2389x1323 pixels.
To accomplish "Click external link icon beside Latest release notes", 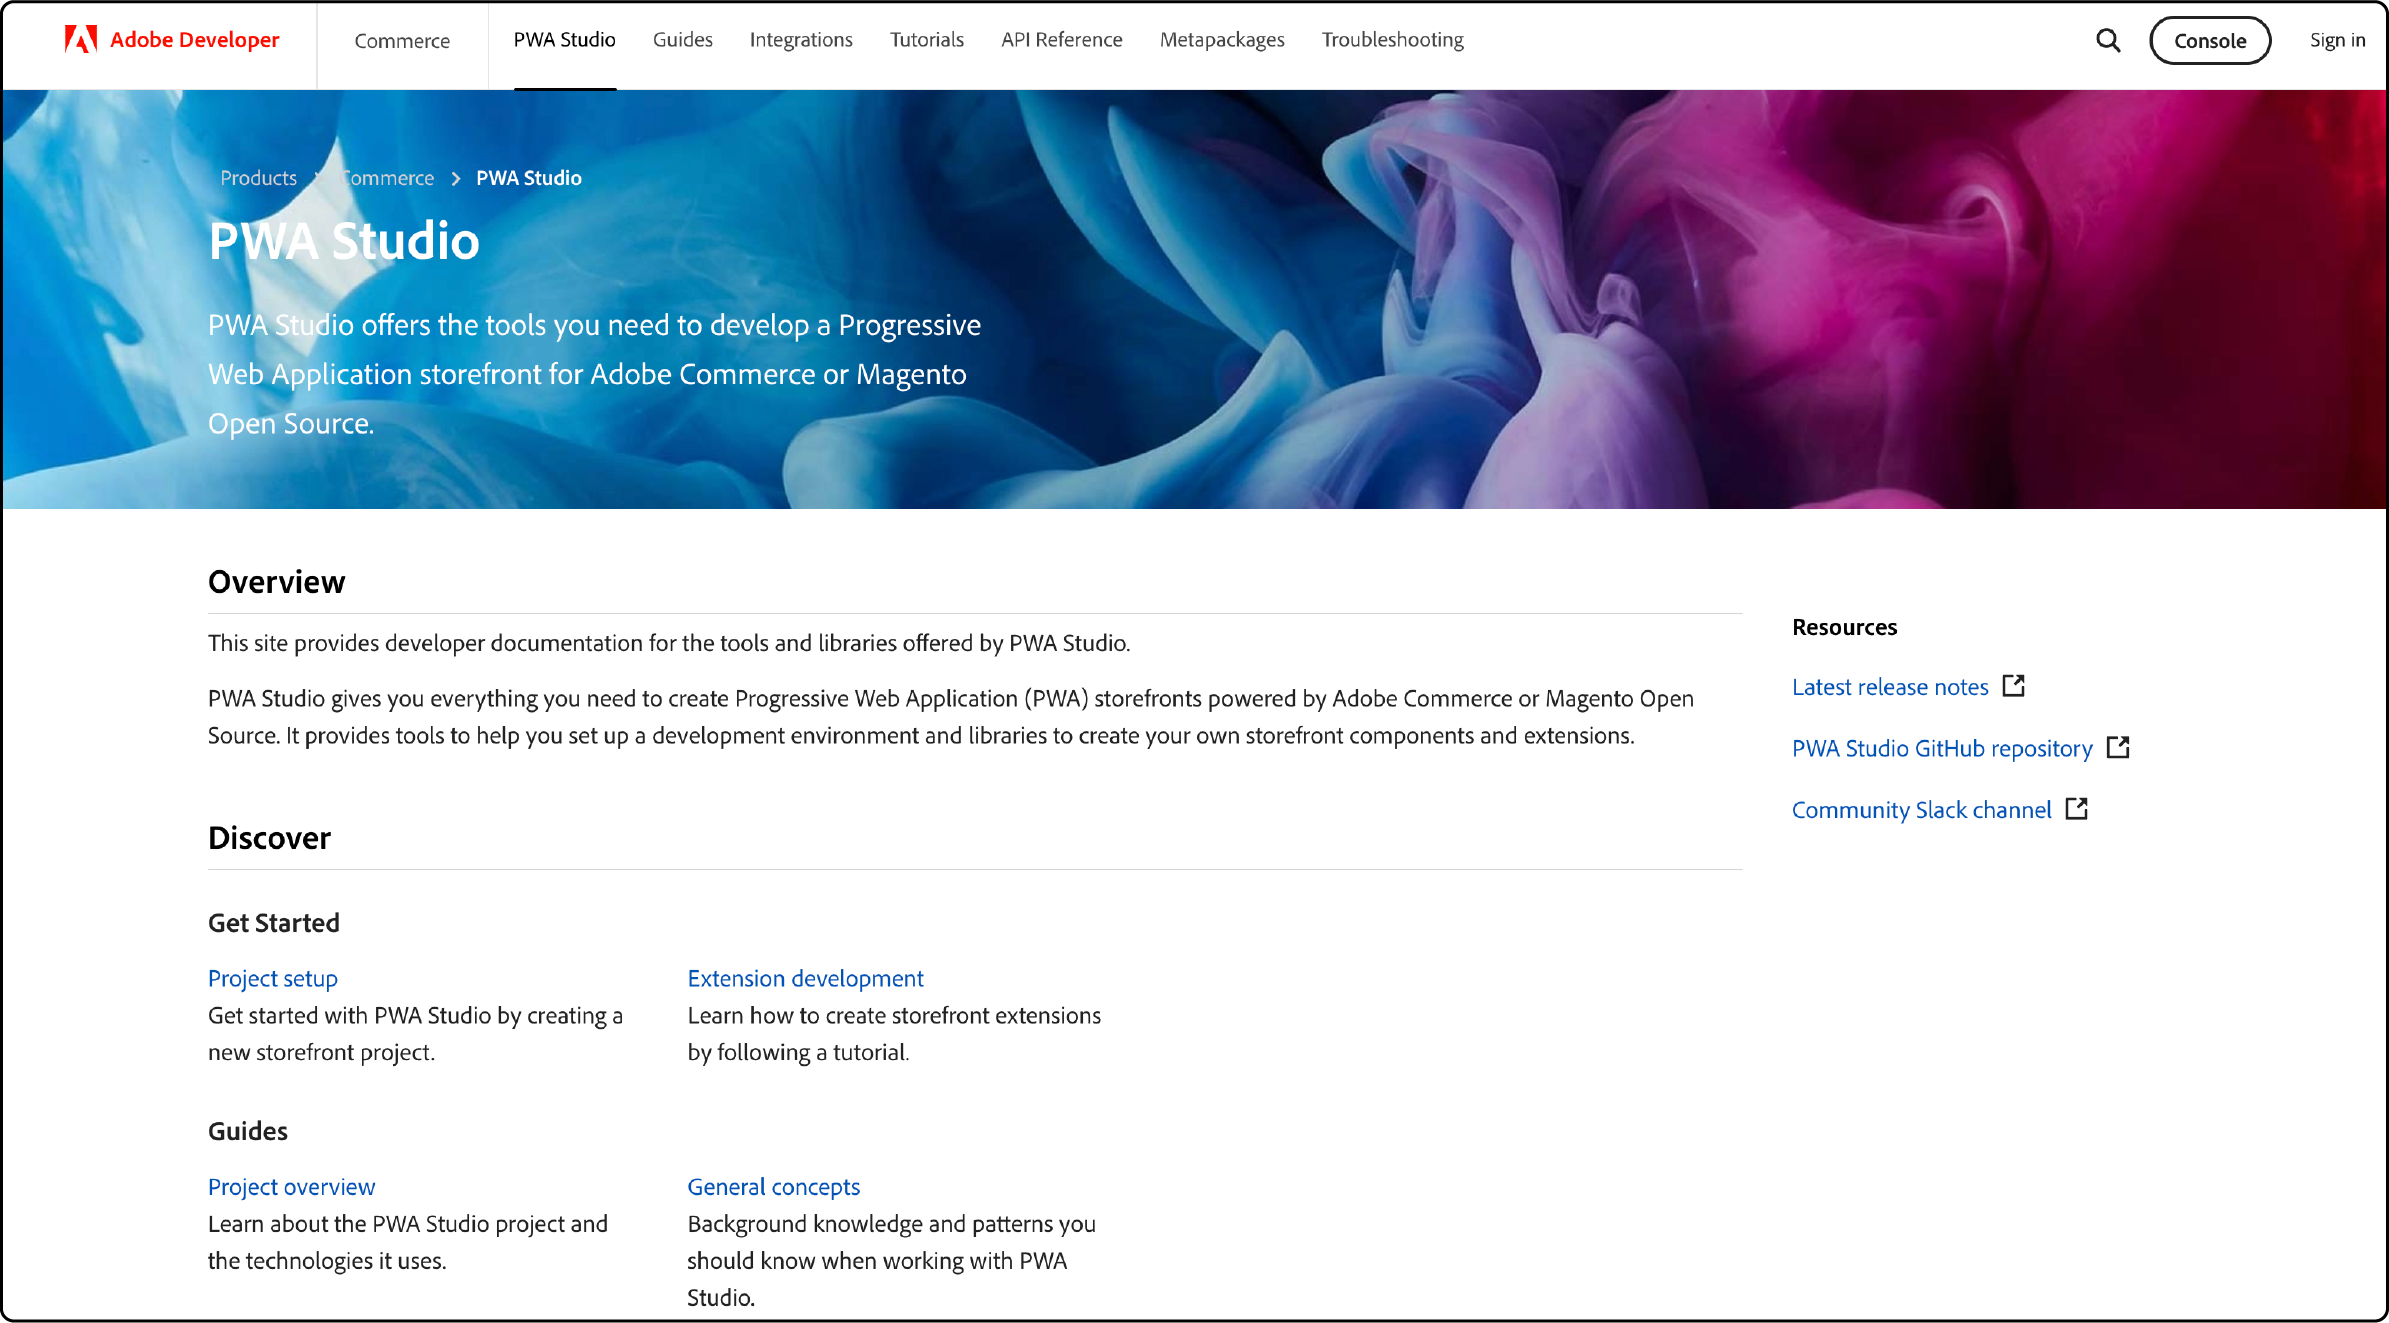I will [2014, 686].
